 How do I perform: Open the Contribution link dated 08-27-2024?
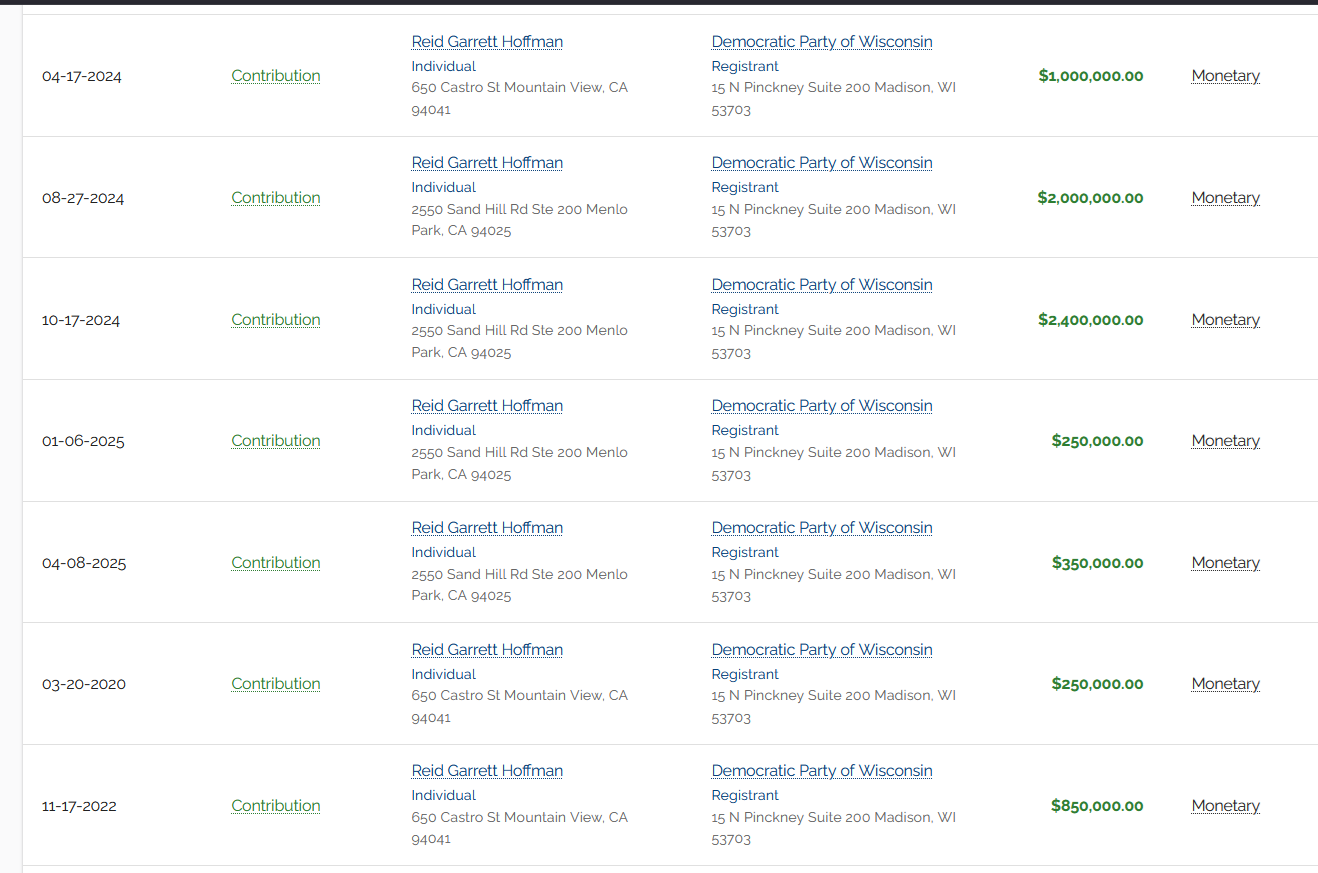pyautogui.click(x=276, y=198)
